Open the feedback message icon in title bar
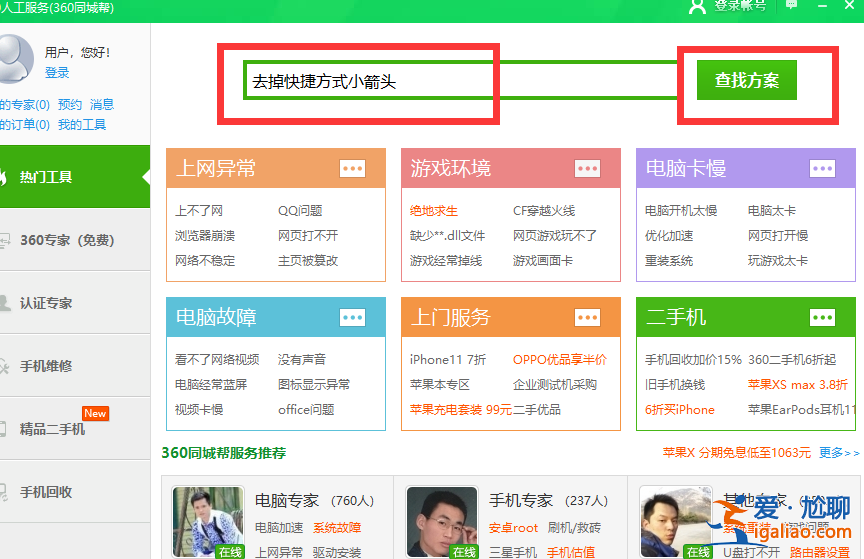The image size is (864, 559). (792, 5)
